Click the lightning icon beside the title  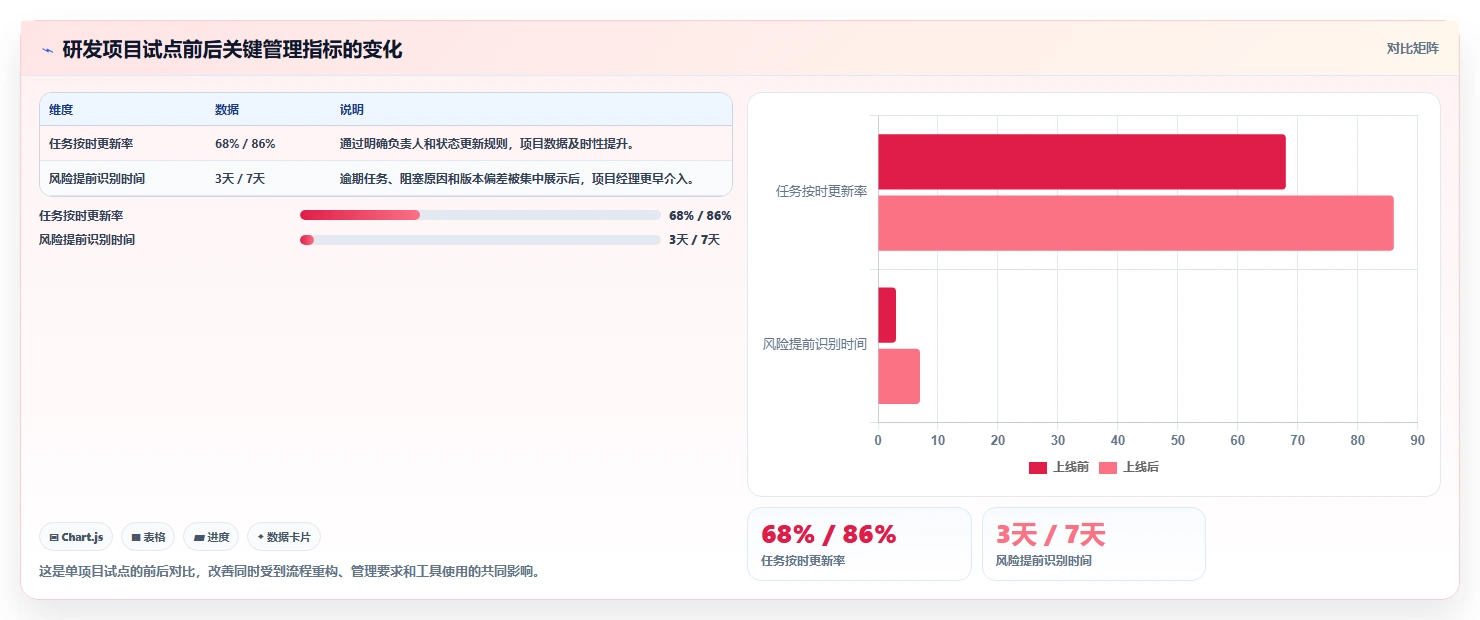coord(47,50)
